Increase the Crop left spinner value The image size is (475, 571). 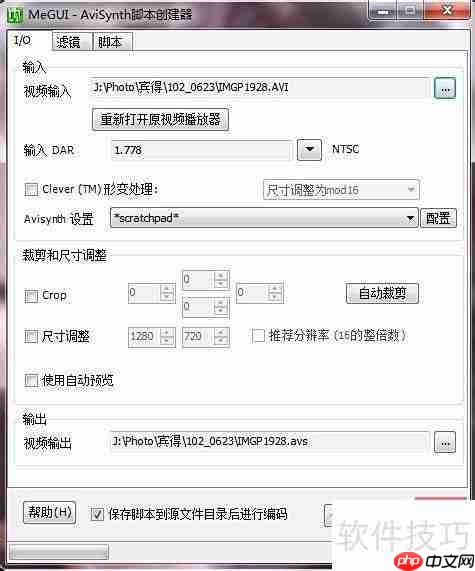coord(167,289)
